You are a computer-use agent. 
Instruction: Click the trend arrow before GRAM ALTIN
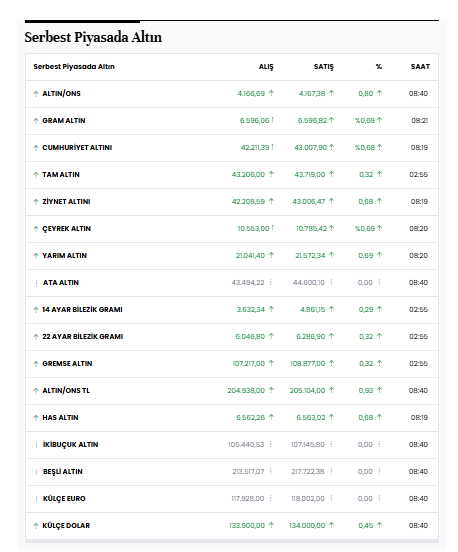pyautogui.click(x=36, y=121)
